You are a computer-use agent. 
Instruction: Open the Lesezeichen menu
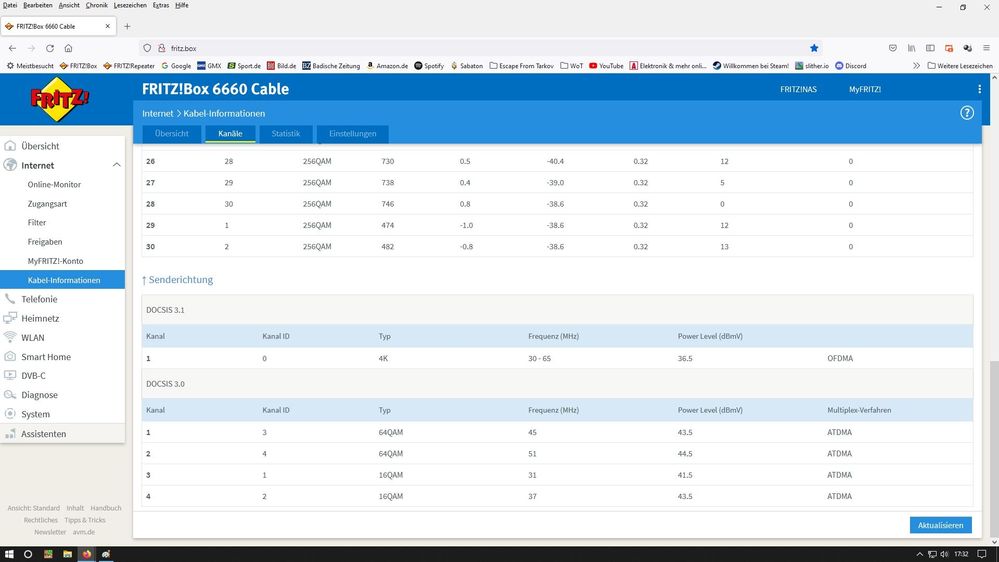tap(129, 5)
